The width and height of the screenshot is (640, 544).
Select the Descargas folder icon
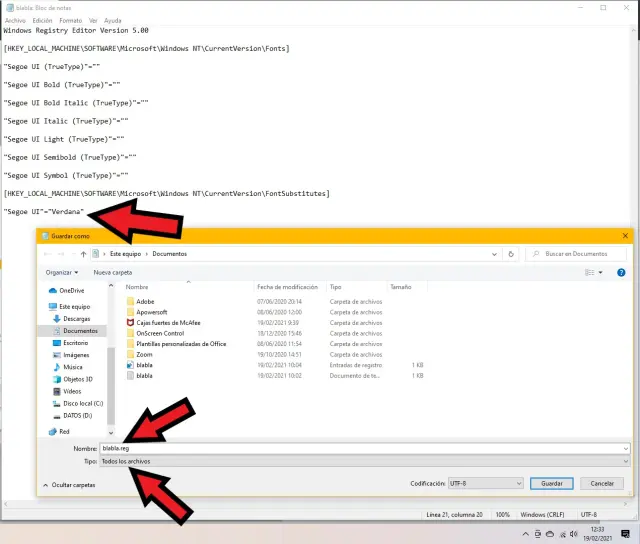tap(55, 318)
